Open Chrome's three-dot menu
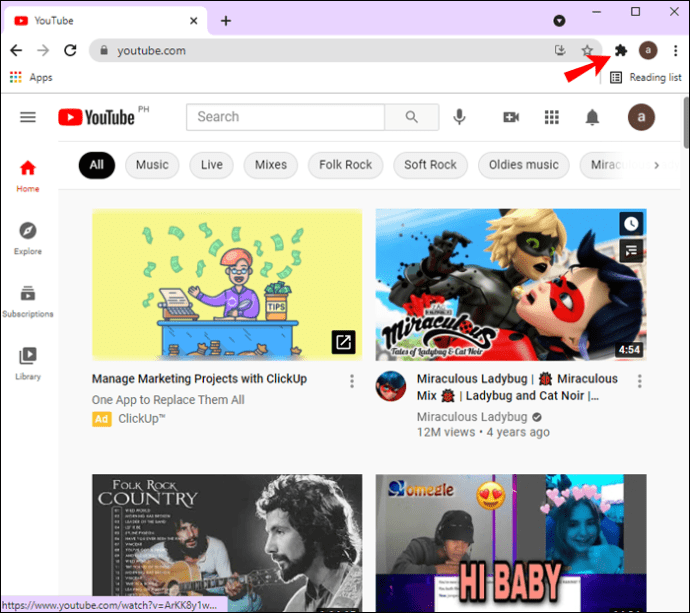Image resolution: width=690 pixels, height=613 pixels. pyautogui.click(x=675, y=50)
